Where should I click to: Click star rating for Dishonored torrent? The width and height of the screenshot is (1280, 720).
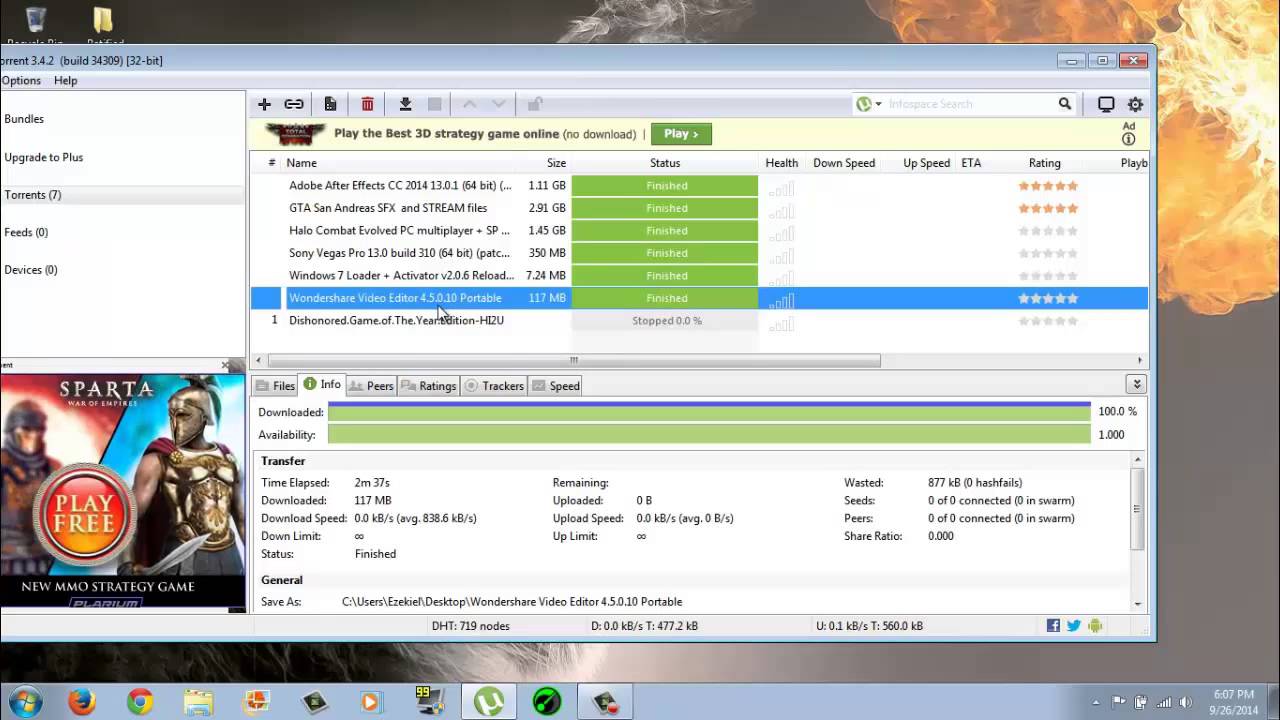1047,321
